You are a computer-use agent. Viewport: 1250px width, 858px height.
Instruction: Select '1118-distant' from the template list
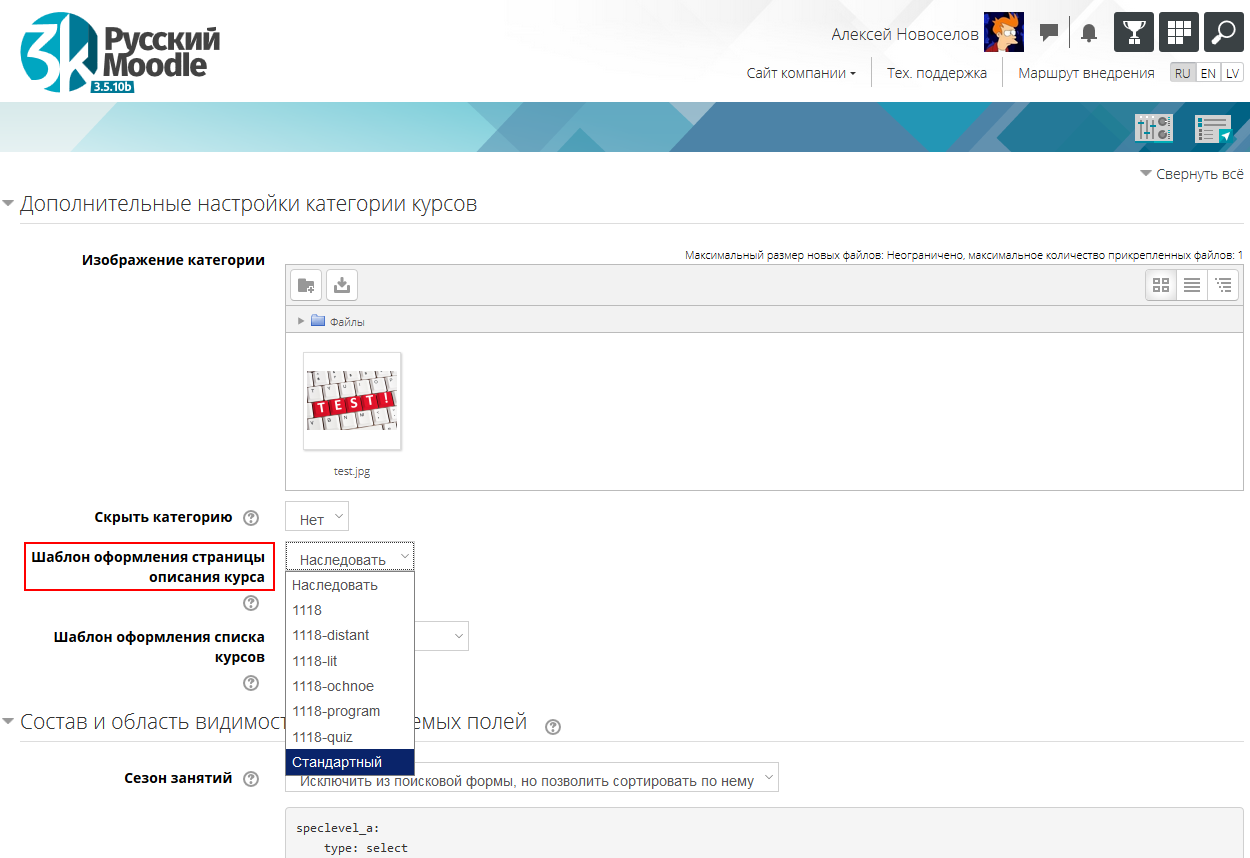[x=331, y=635]
